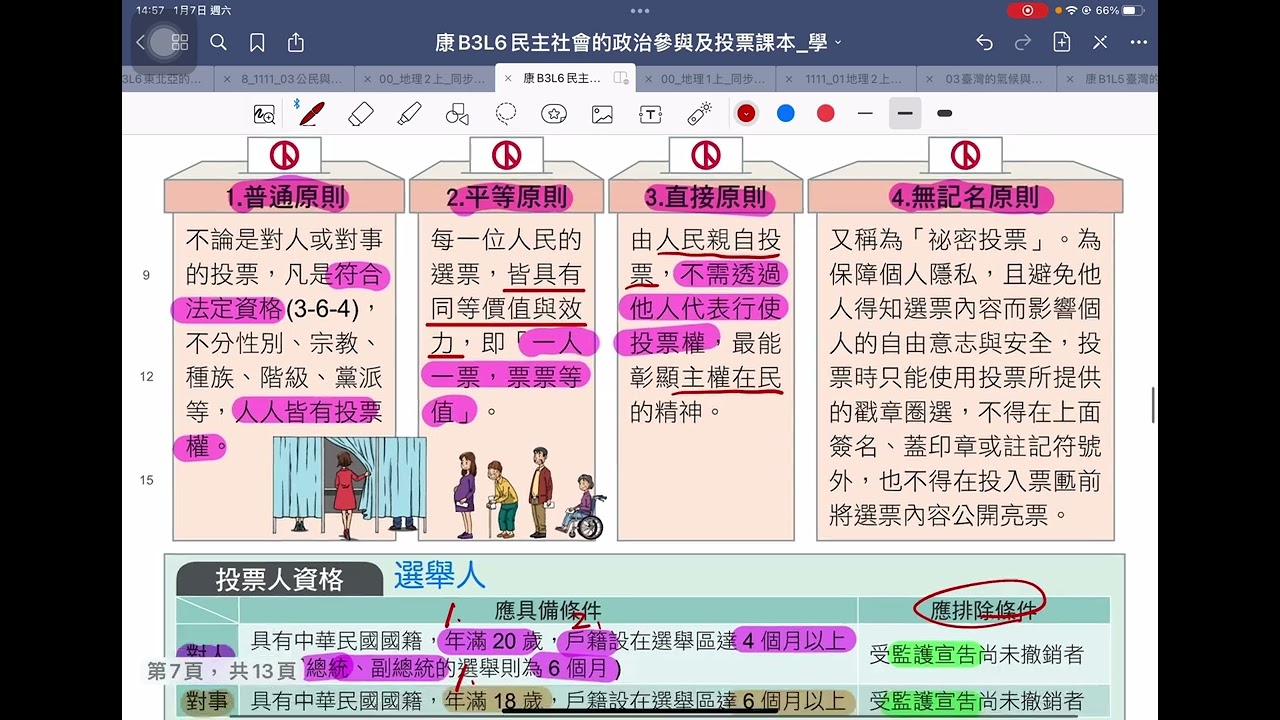Image resolution: width=1280 pixels, height=720 pixels.
Task: Open the zoom writing window tool
Action: pyautogui.click(x=264, y=114)
